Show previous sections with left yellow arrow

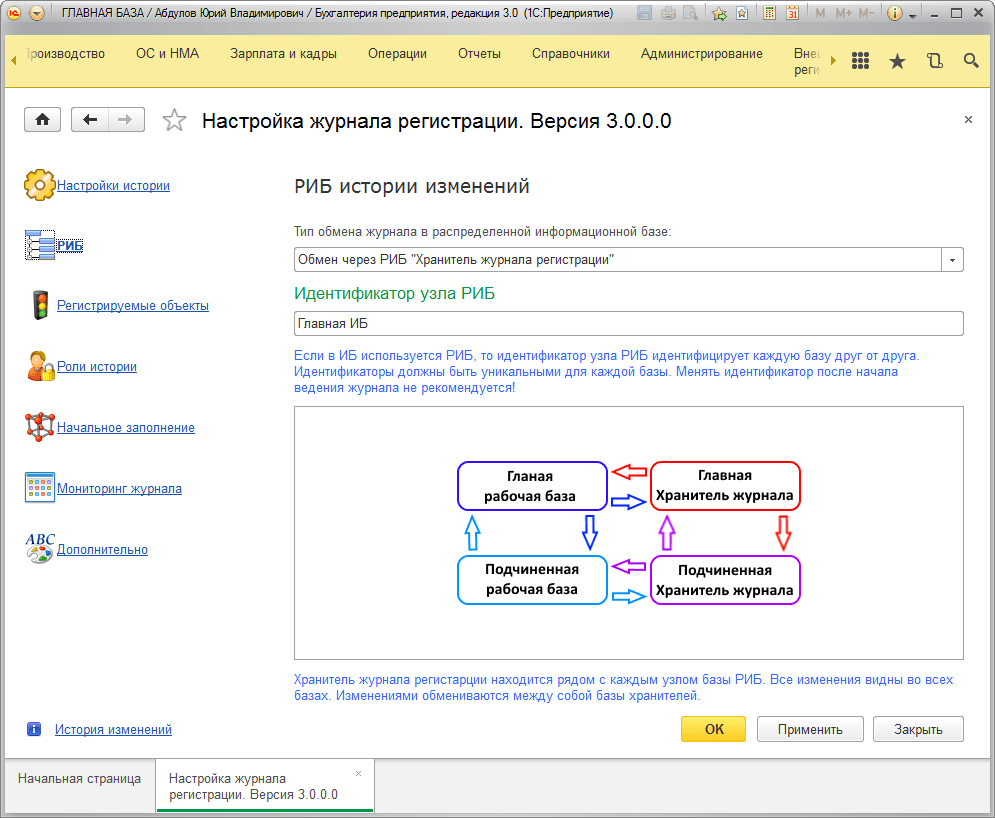[x=14, y=61]
